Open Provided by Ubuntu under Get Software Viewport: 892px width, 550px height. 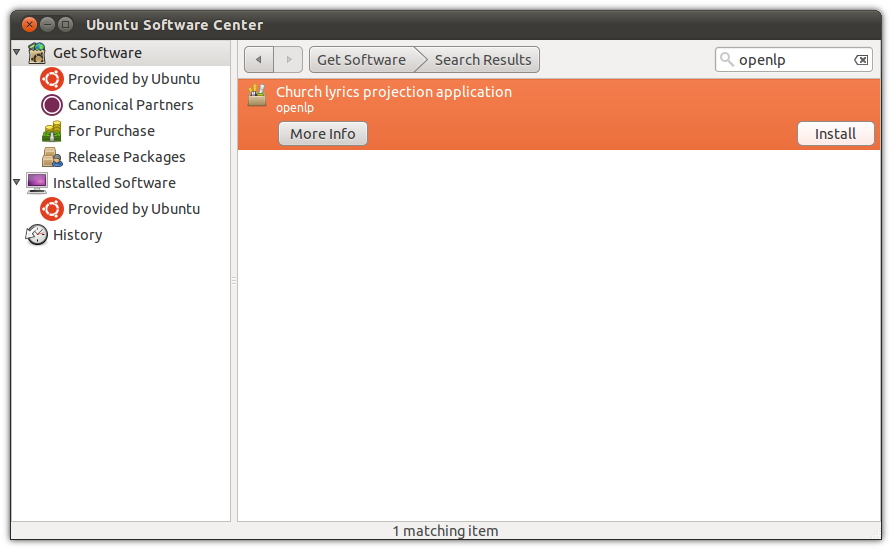click(134, 79)
